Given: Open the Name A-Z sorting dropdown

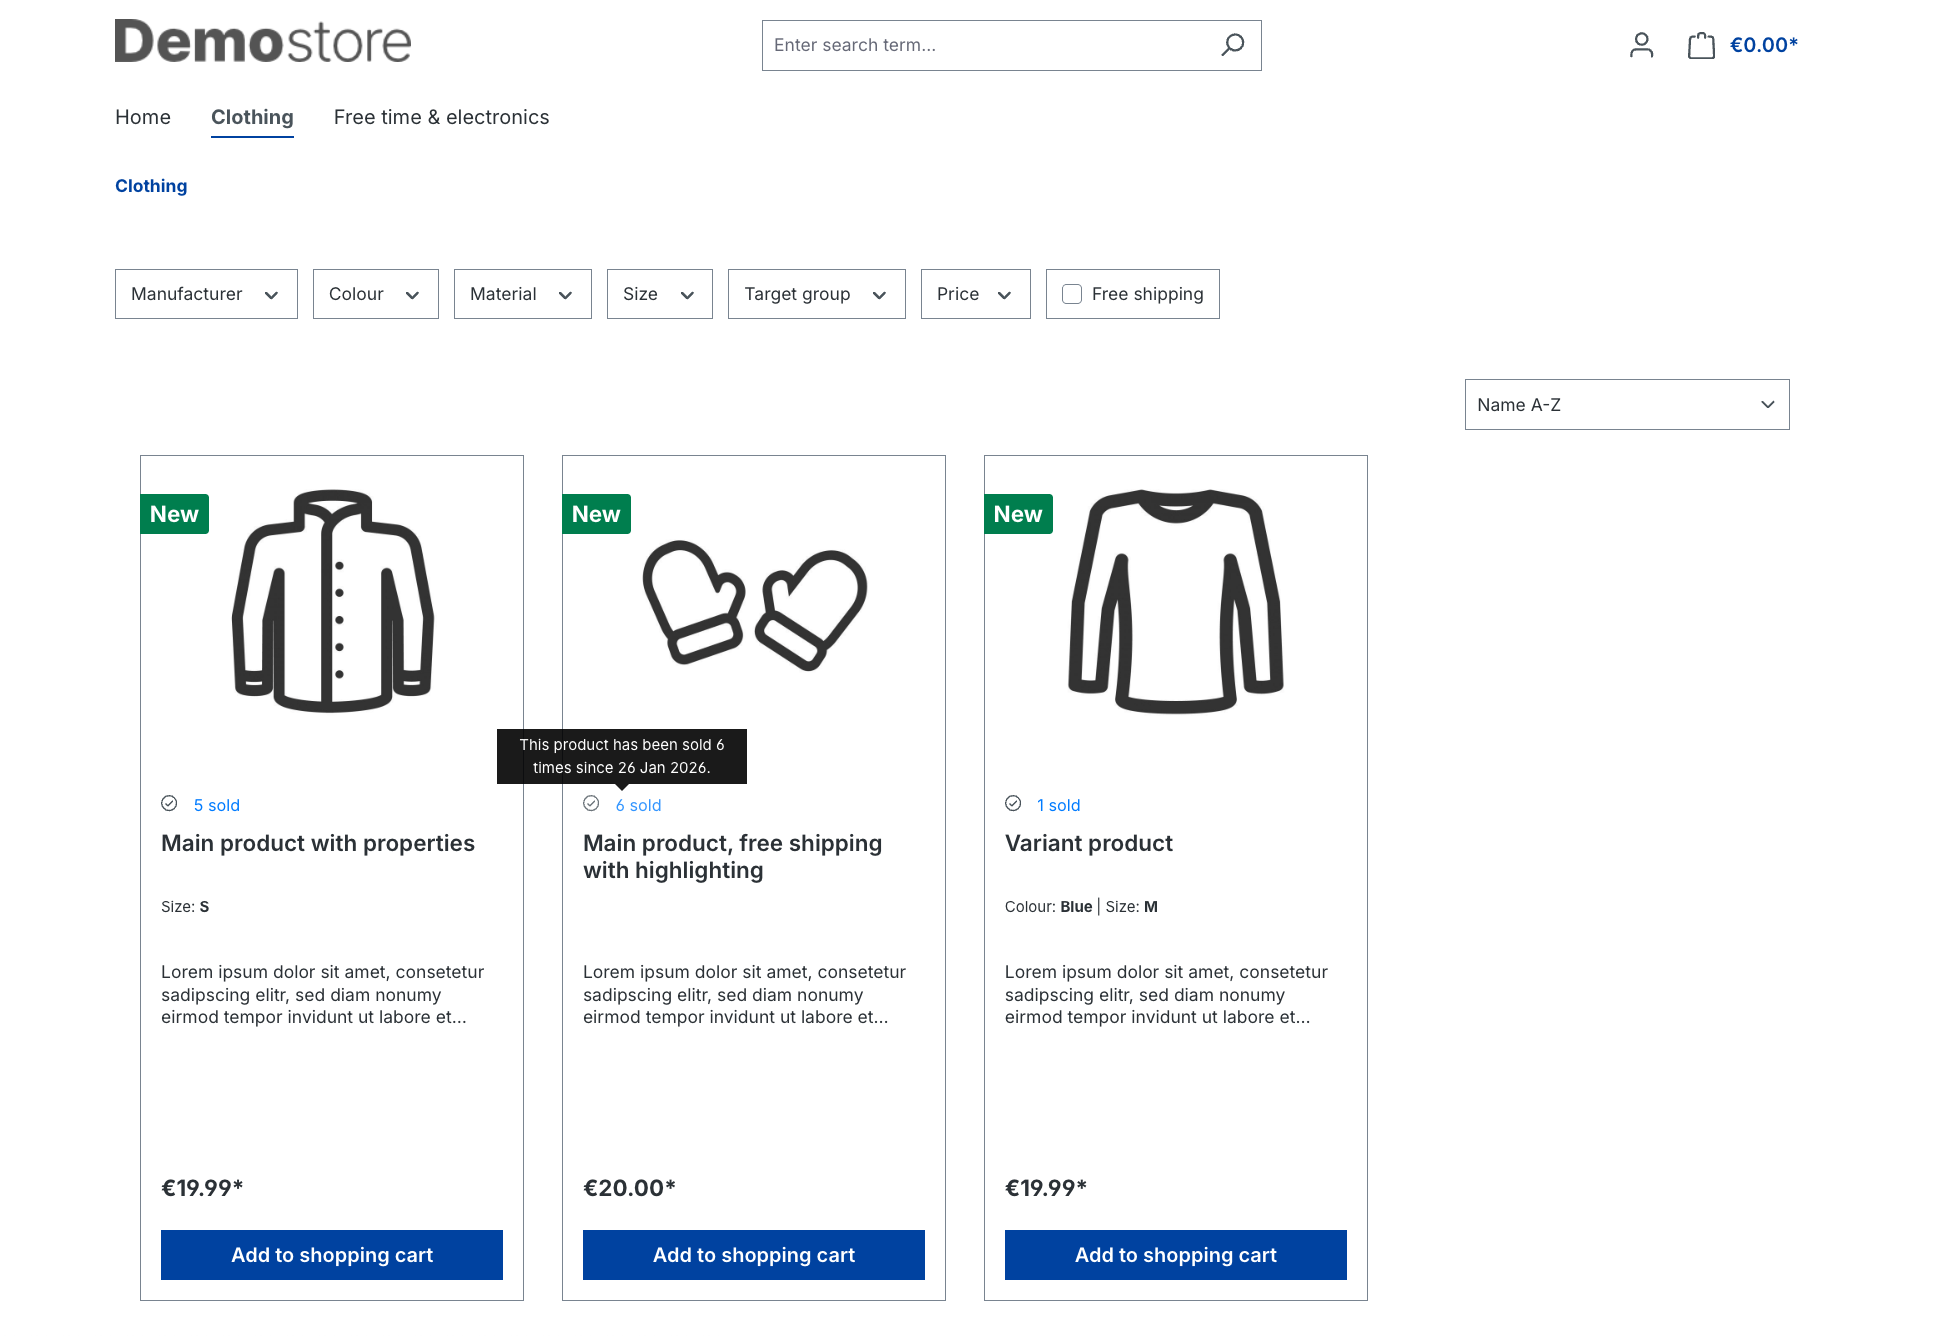Looking at the screenshot, I should click(1626, 405).
